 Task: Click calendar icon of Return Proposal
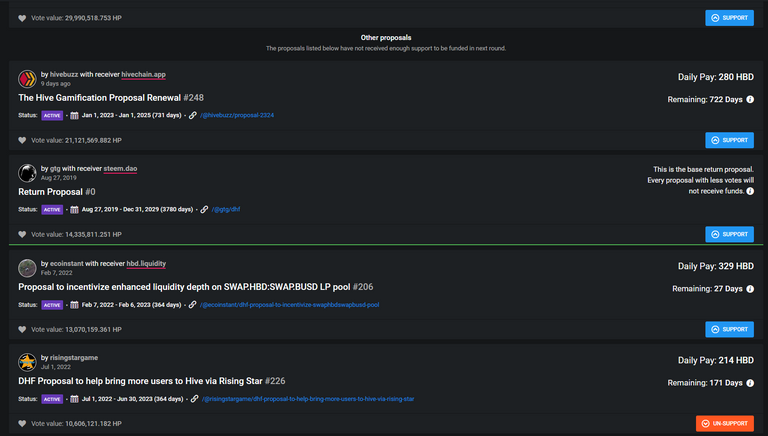pyautogui.click(x=74, y=210)
